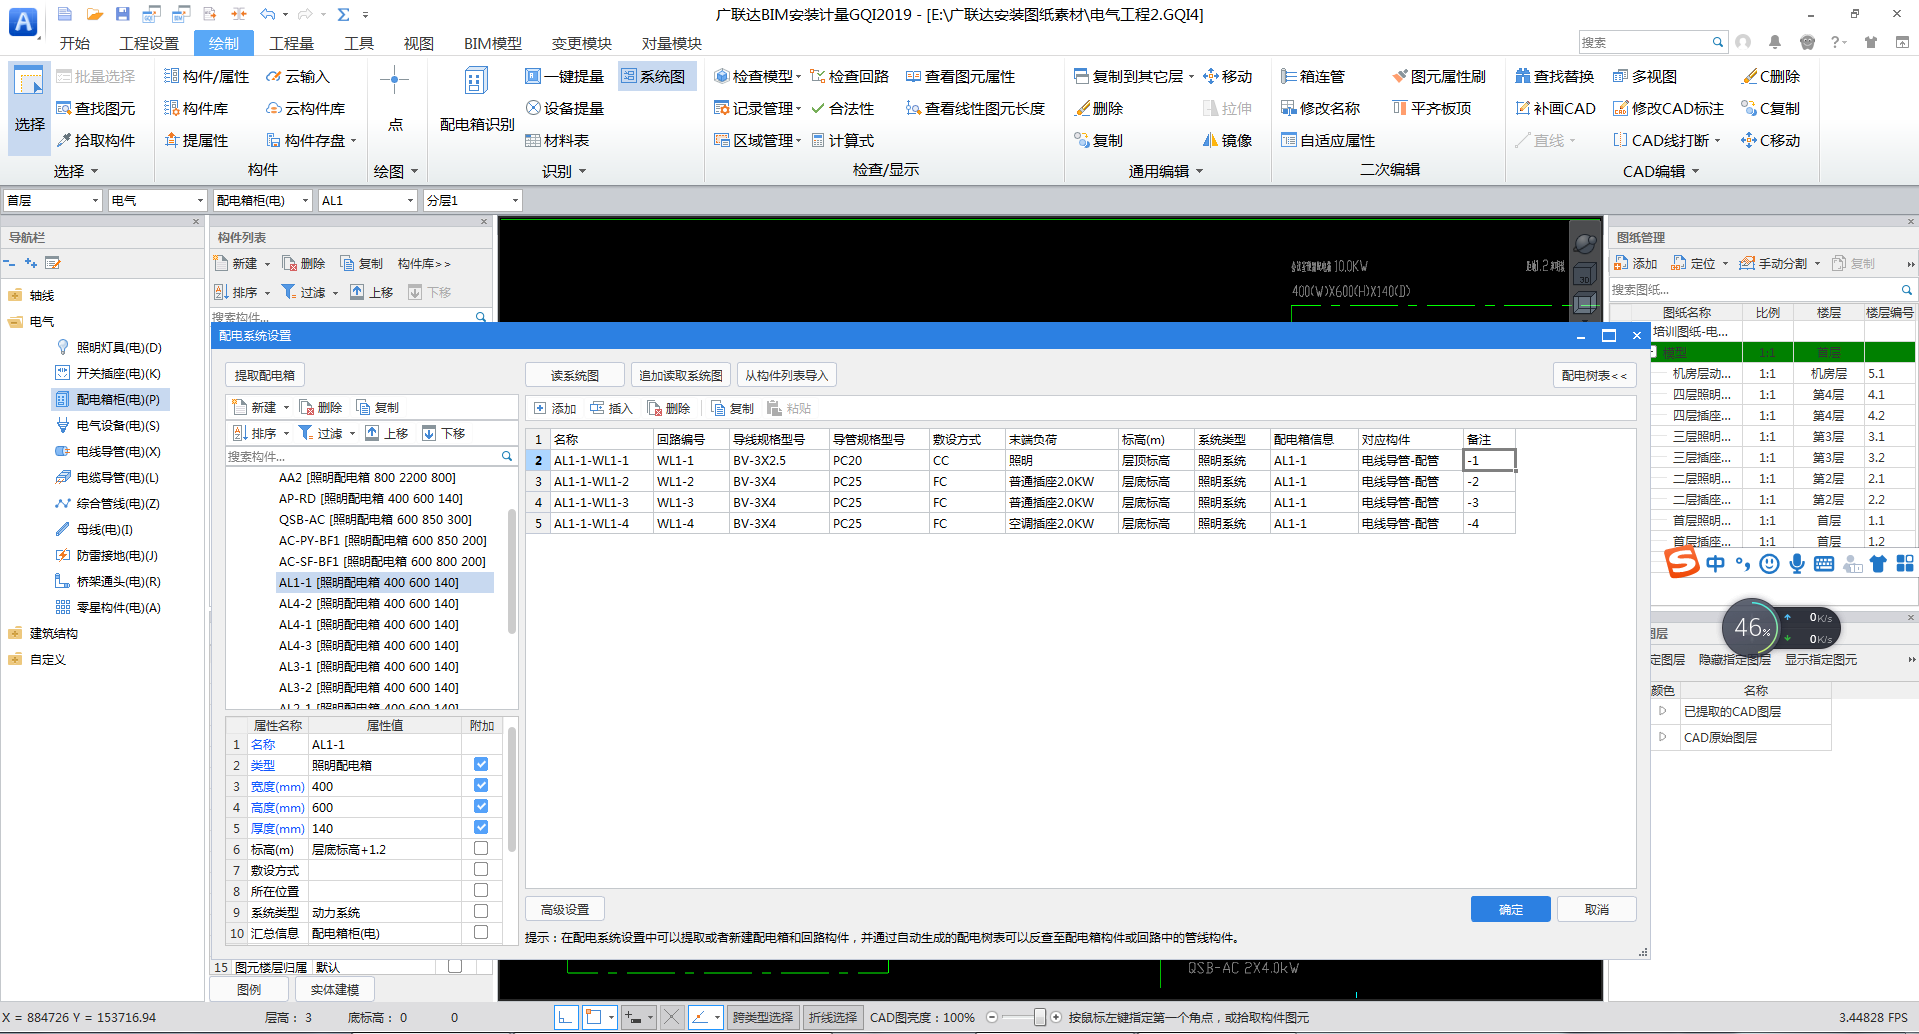Click the 材料表 tool

(557, 140)
